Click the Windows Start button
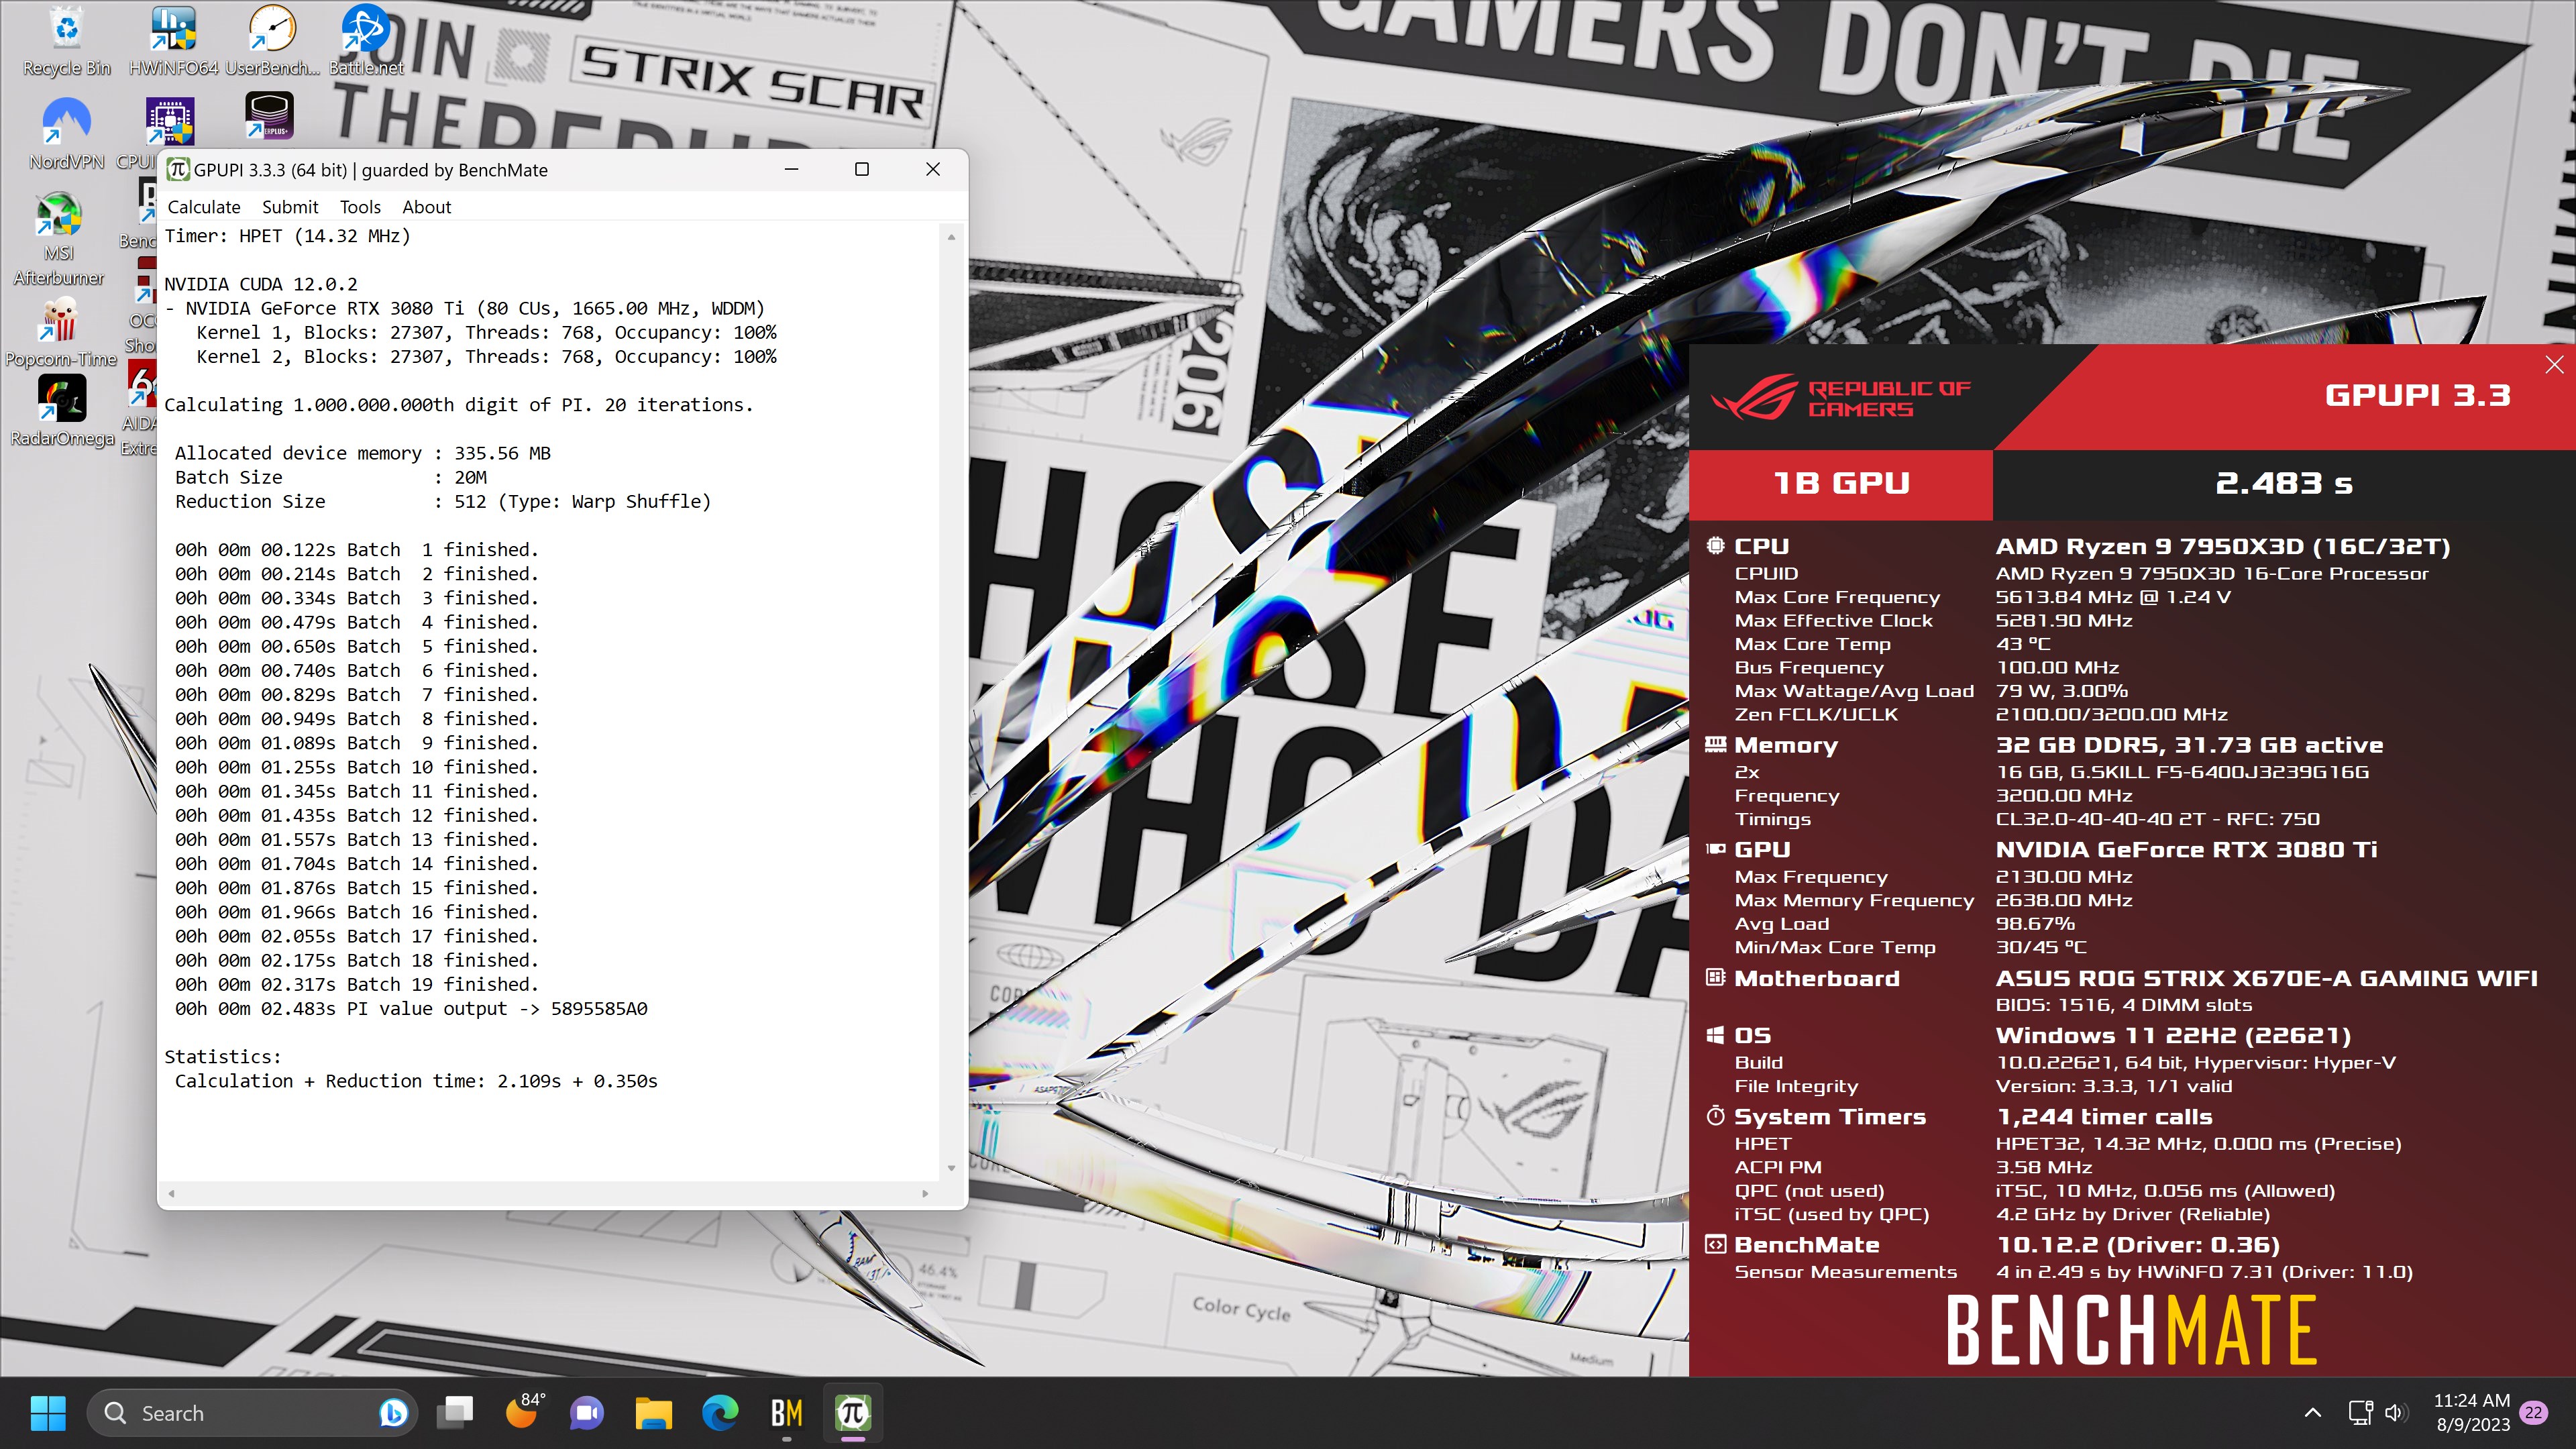This screenshot has height=1449, width=2576. coord(48,1413)
